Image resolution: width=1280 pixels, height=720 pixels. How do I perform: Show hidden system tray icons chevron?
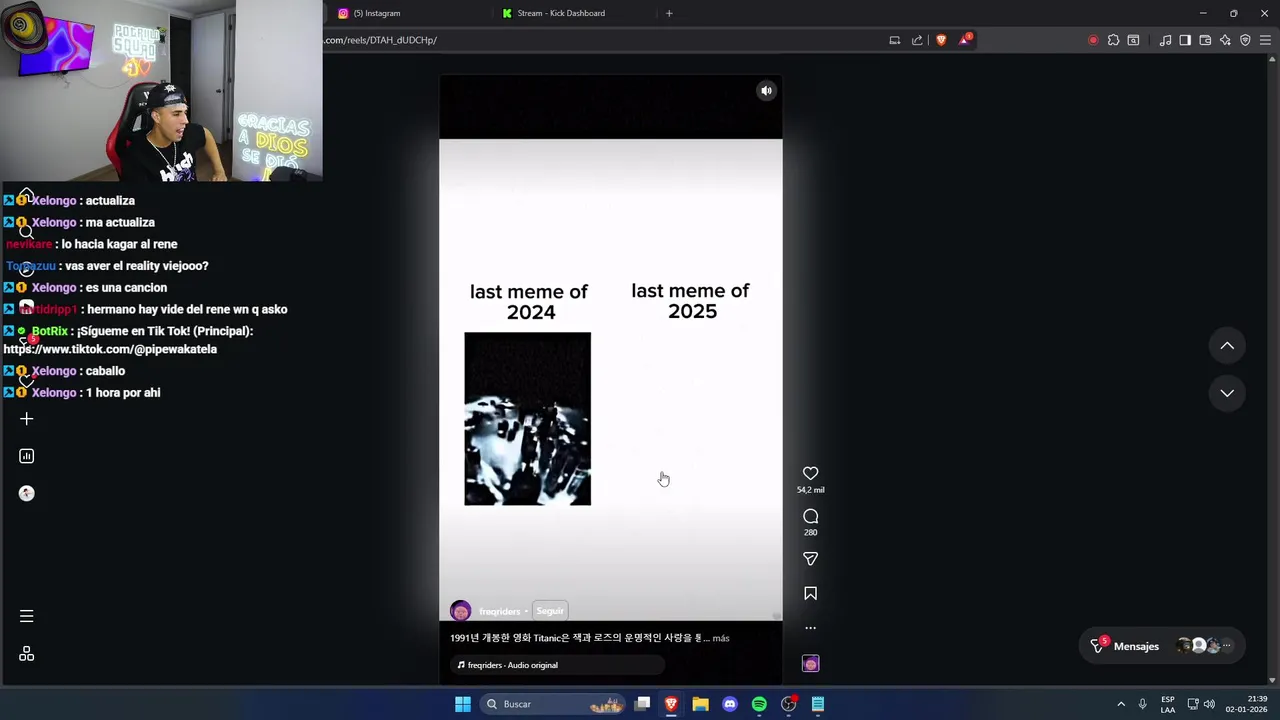tap(1121, 704)
